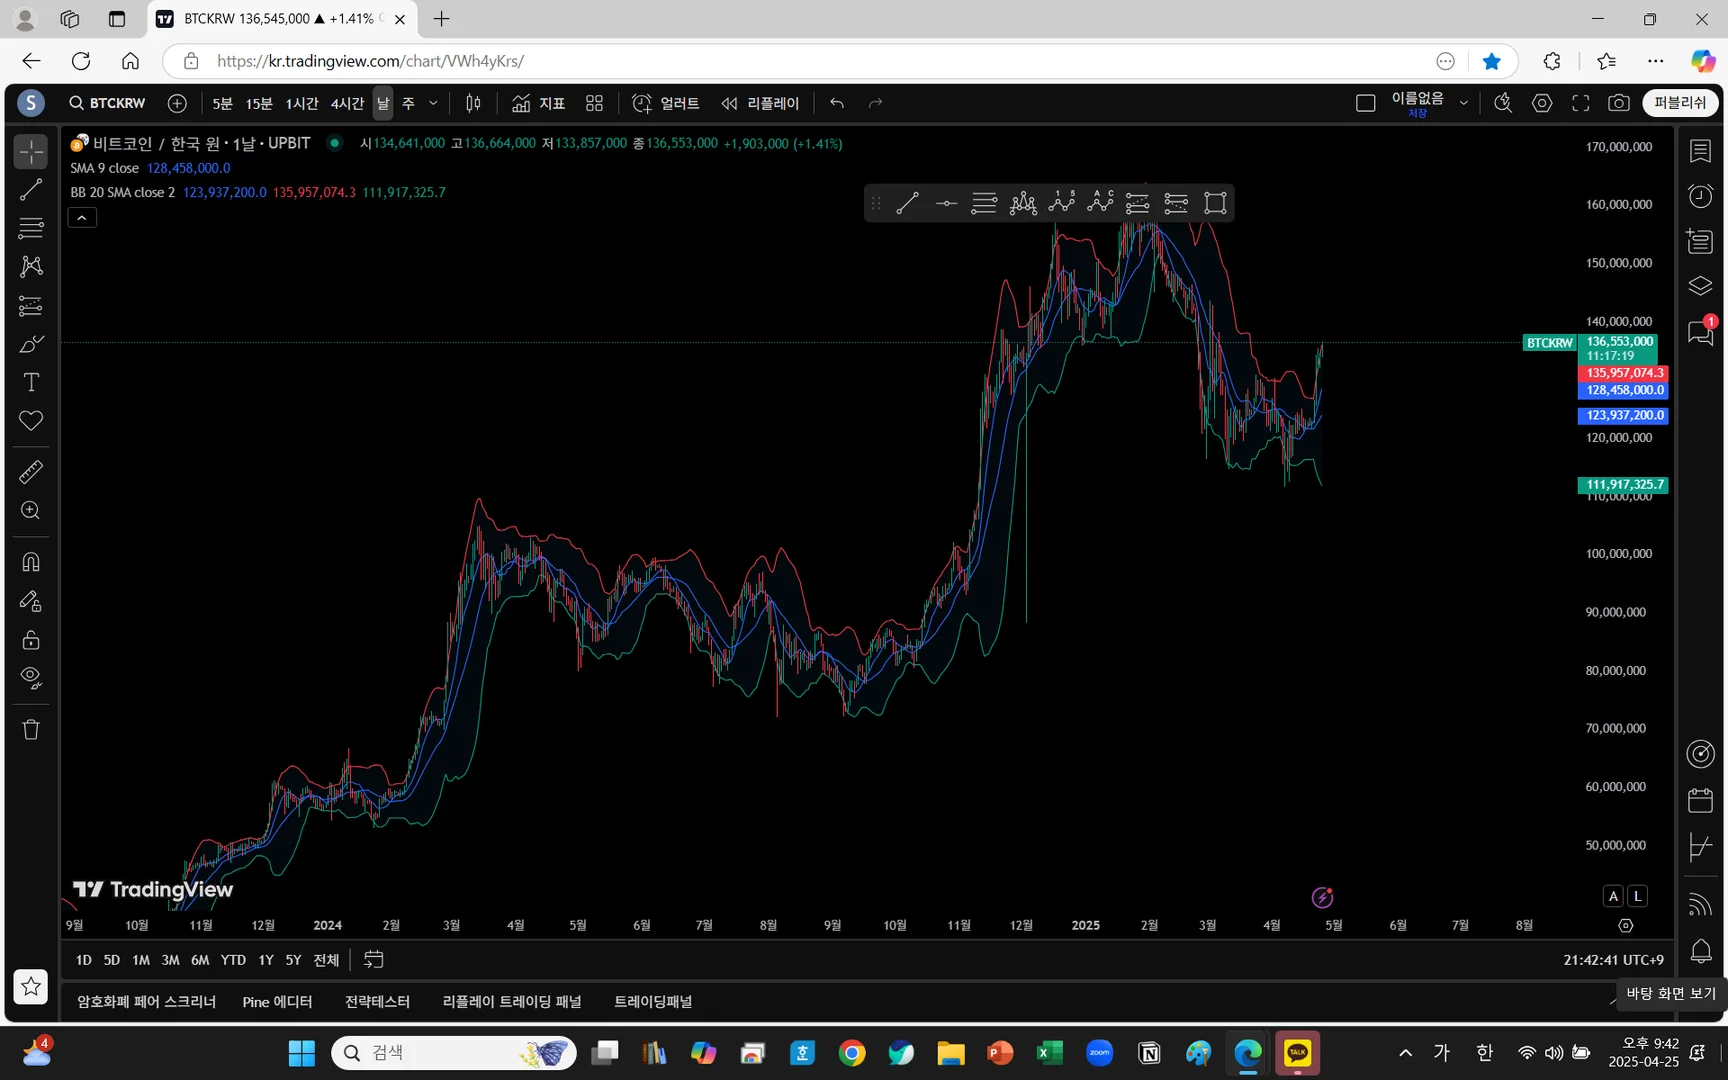Activate the ruler measure tool
This screenshot has width=1728, height=1080.
31,471
